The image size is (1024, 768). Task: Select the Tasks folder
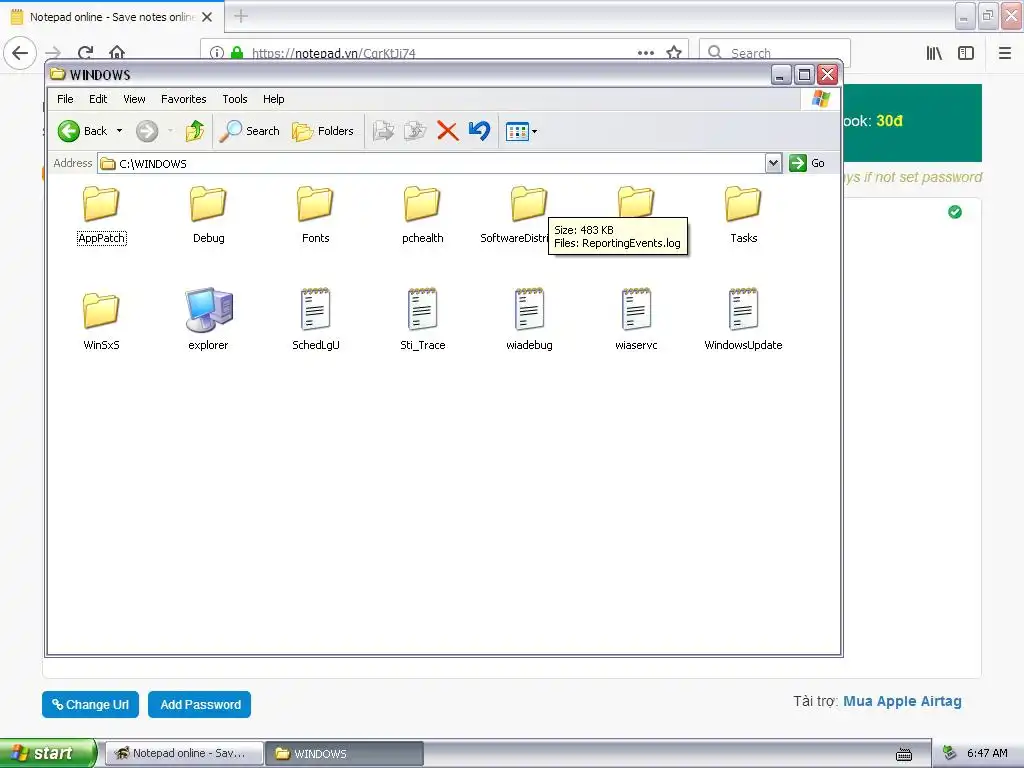743,216
